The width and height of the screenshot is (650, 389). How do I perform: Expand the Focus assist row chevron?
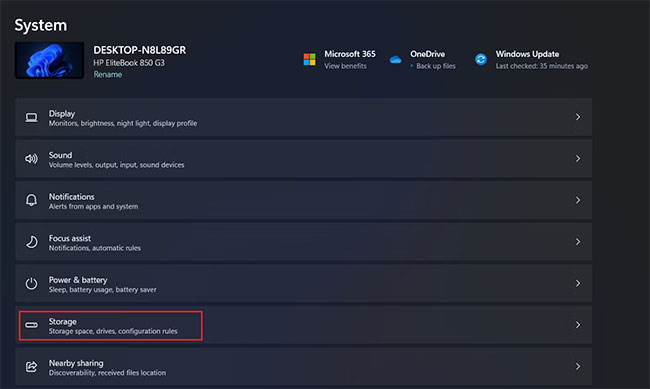point(578,242)
